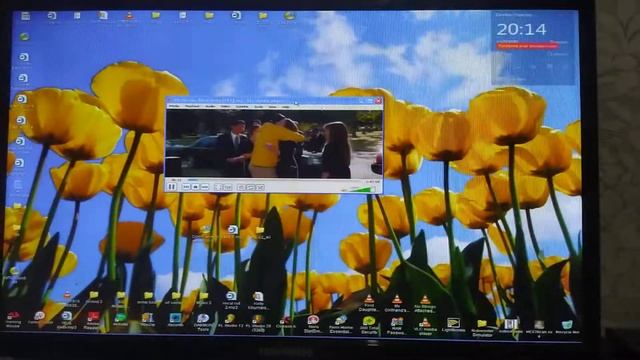Screen dimensions: 640x360
Task: Select the folder icon below VLC window
Action: pos(260,231)
